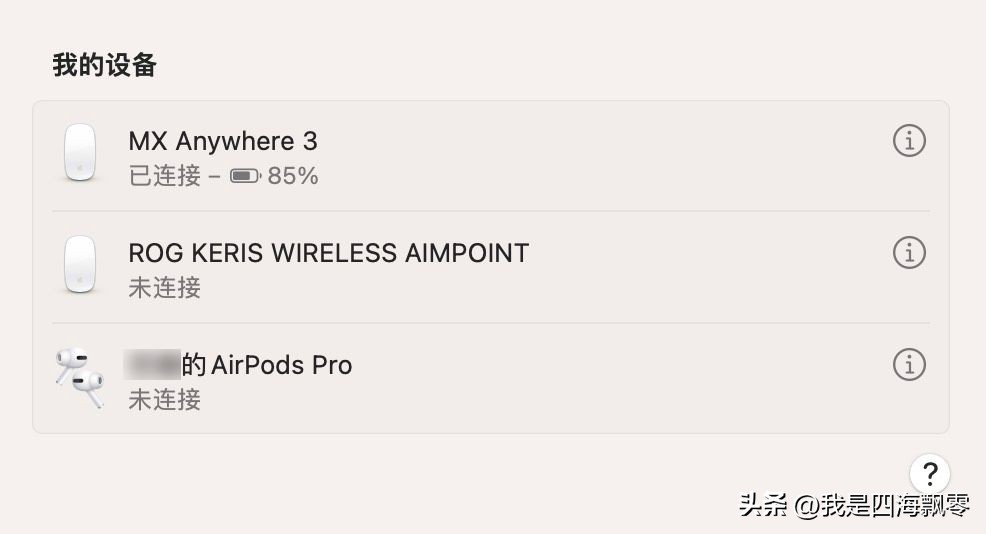
Task: Click the battery level icon
Action: click(244, 177)
